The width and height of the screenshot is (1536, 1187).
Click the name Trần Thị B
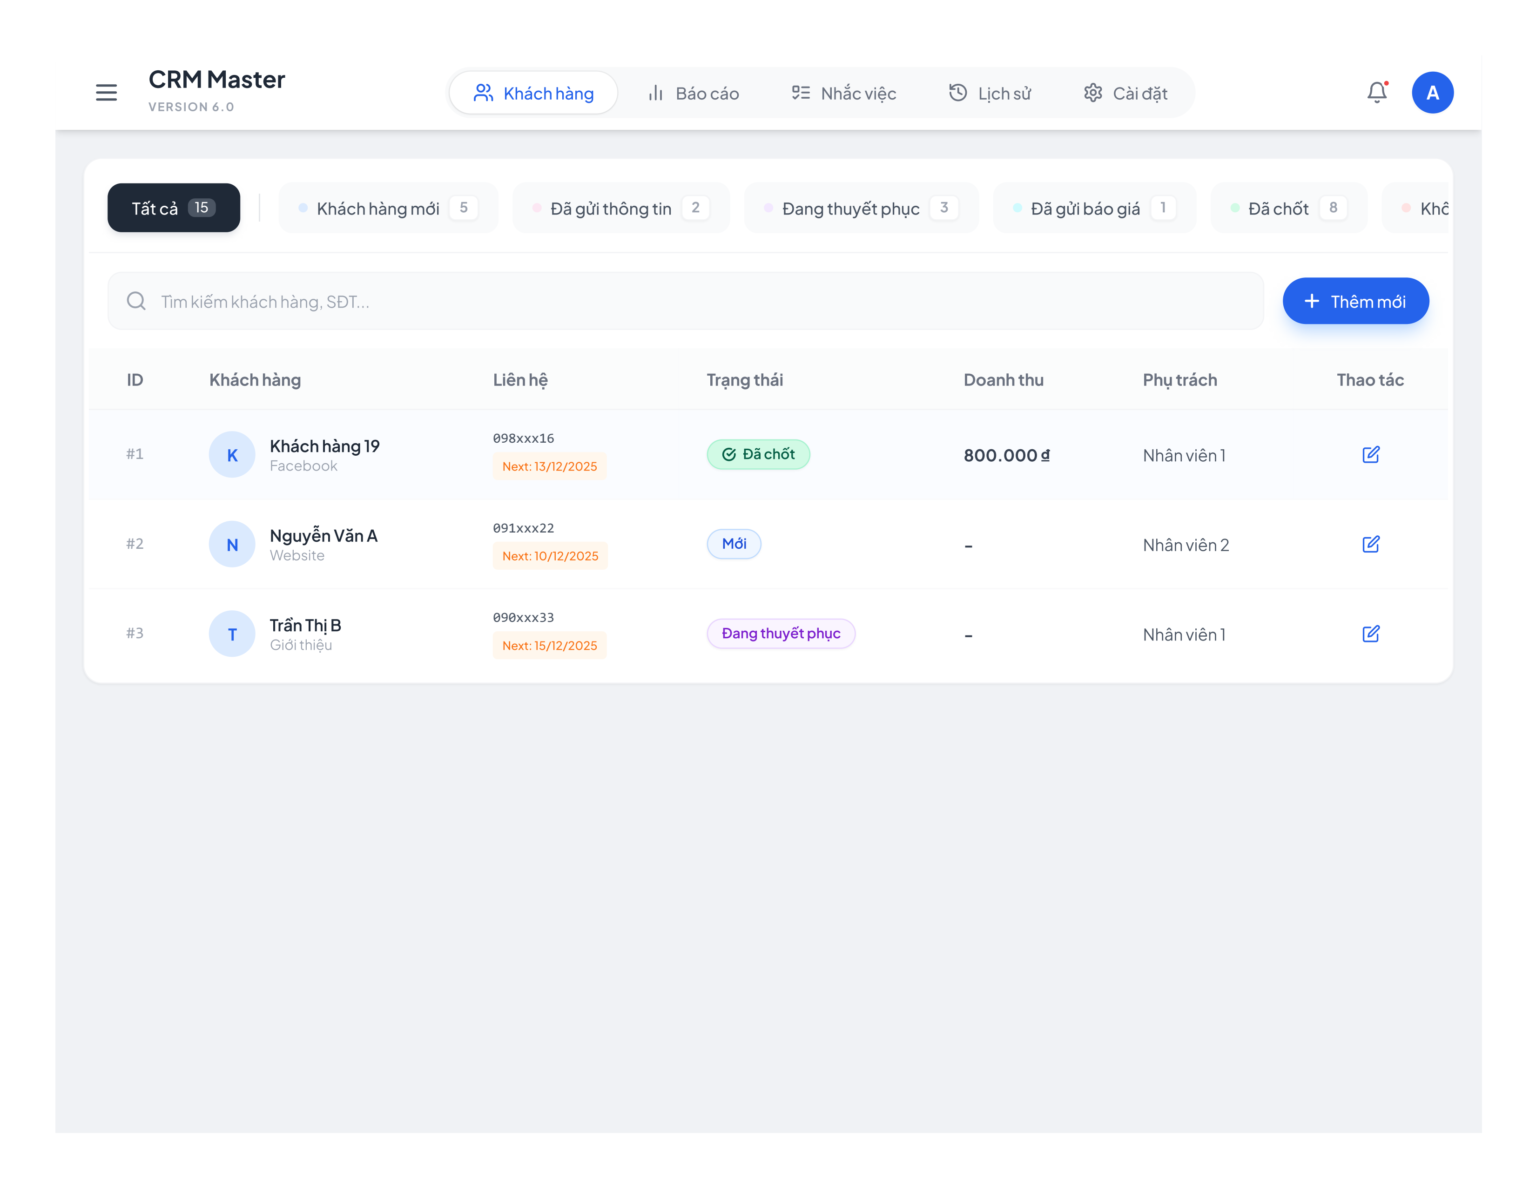(x=306, y=626)
